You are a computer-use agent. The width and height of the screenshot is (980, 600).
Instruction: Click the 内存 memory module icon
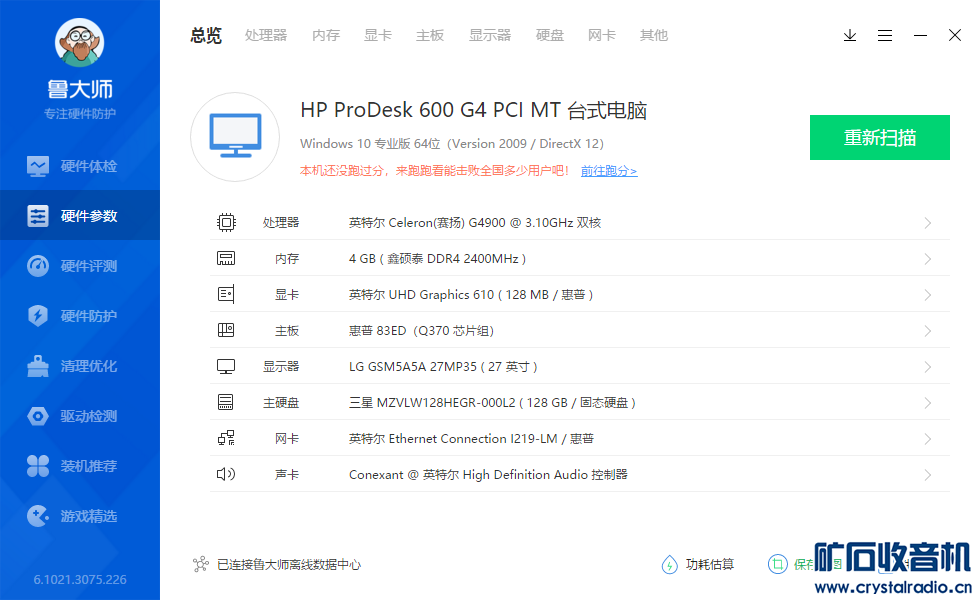(x=226, y=258)
